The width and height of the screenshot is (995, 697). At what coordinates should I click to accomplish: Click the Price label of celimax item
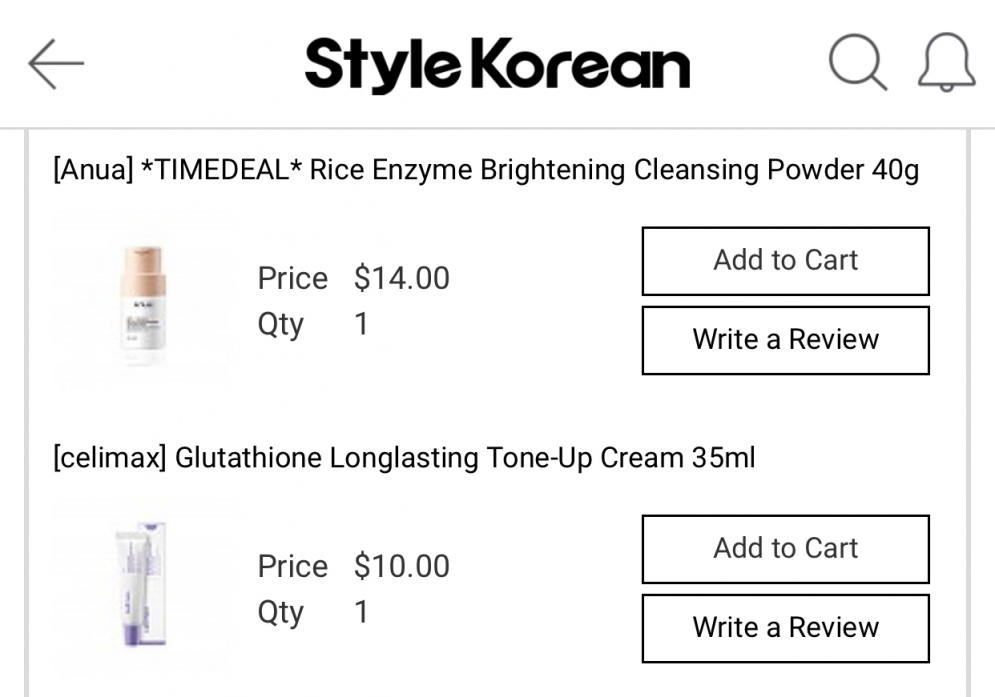pos(293,566)
